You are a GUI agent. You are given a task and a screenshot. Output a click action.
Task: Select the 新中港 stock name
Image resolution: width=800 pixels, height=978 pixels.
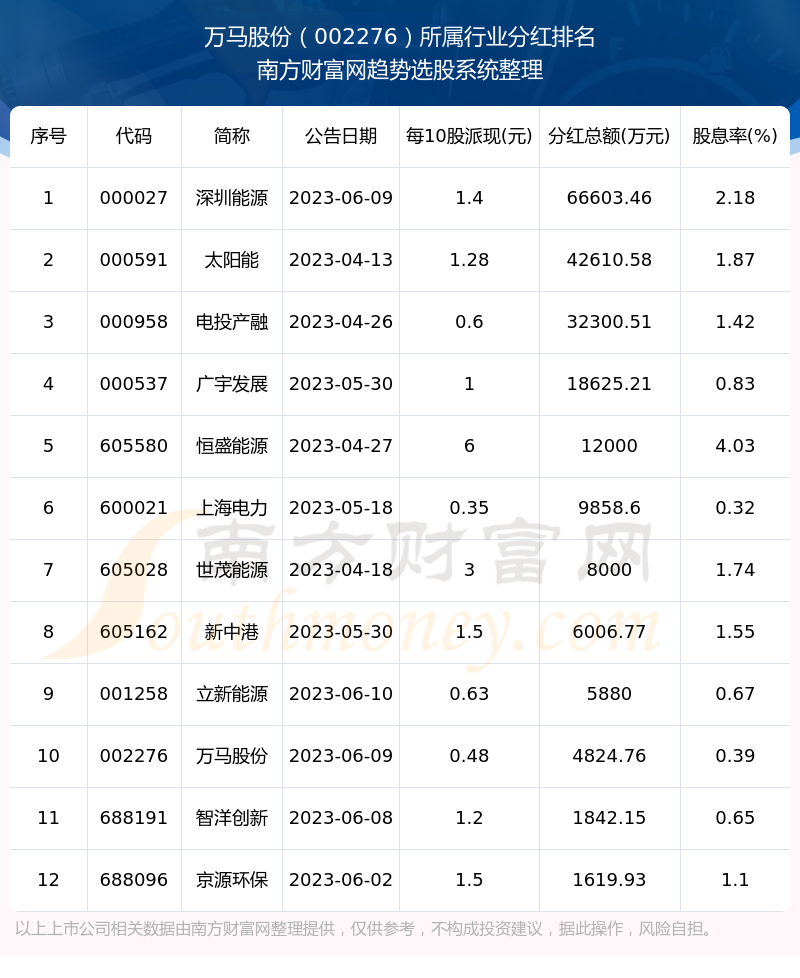(232, 632)
